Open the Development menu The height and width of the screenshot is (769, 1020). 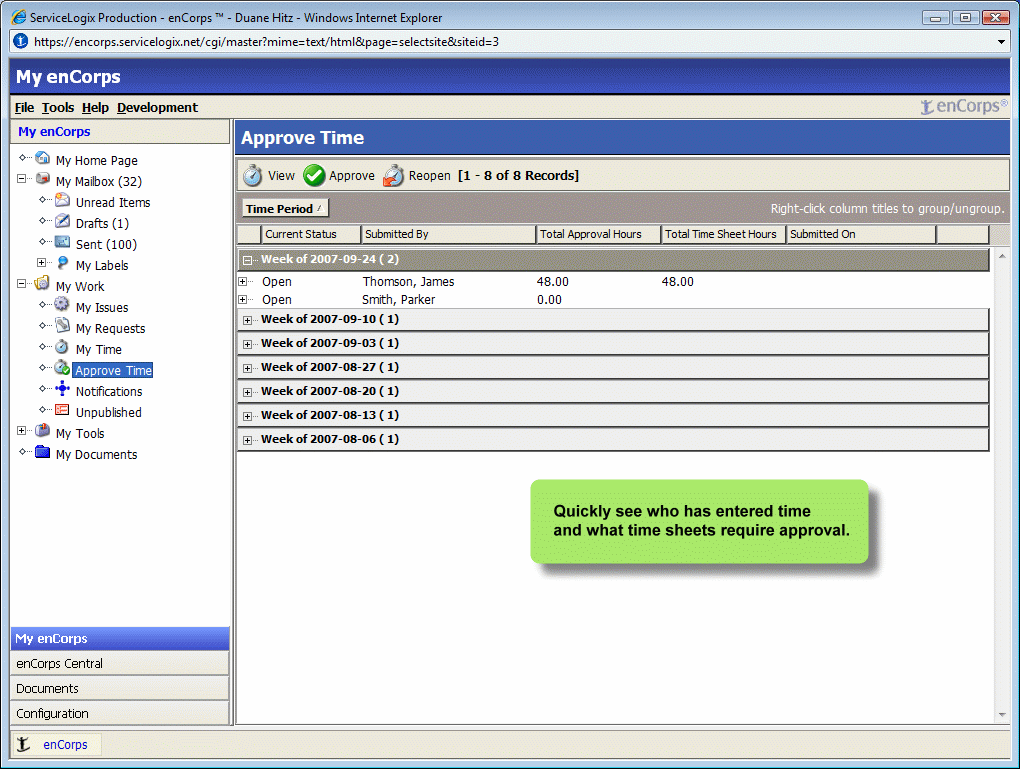pos(157,107)
